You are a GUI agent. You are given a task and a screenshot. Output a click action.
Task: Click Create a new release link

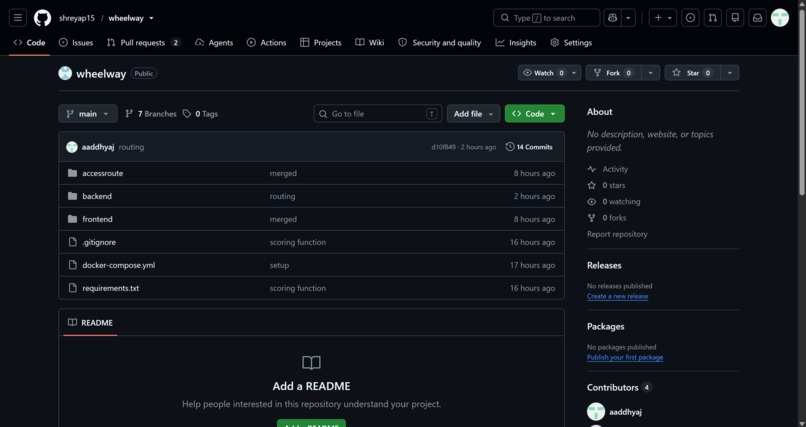coord(617,296)
